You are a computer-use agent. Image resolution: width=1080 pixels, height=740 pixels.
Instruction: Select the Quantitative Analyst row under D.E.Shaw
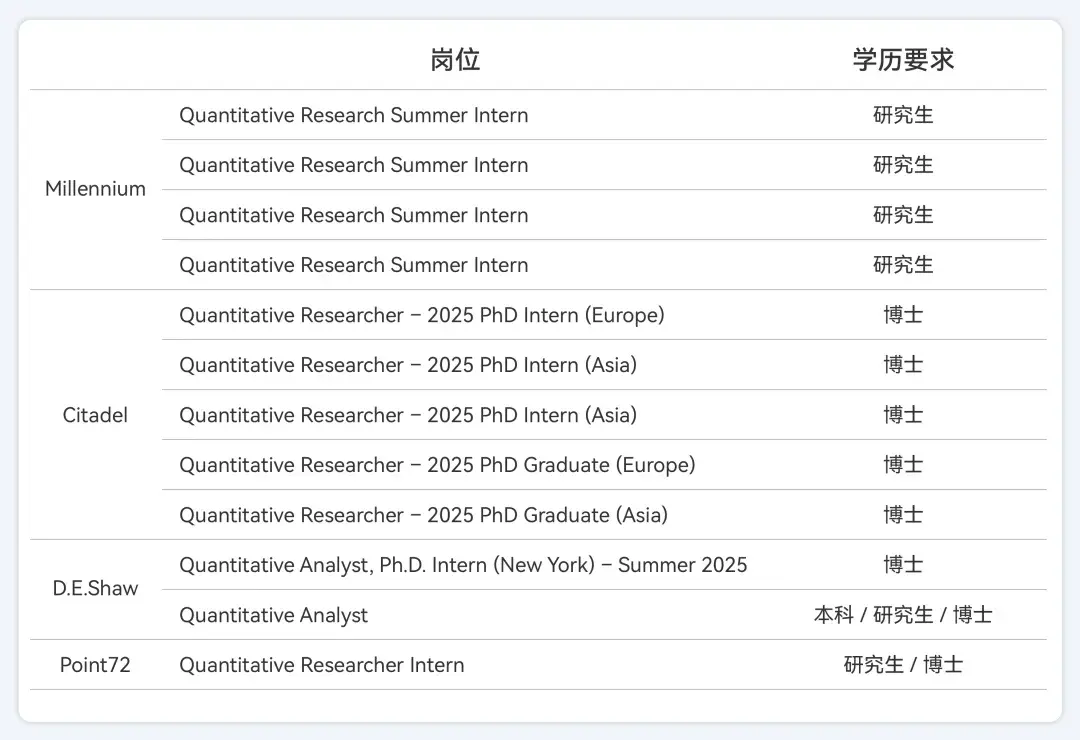[273, 614]
